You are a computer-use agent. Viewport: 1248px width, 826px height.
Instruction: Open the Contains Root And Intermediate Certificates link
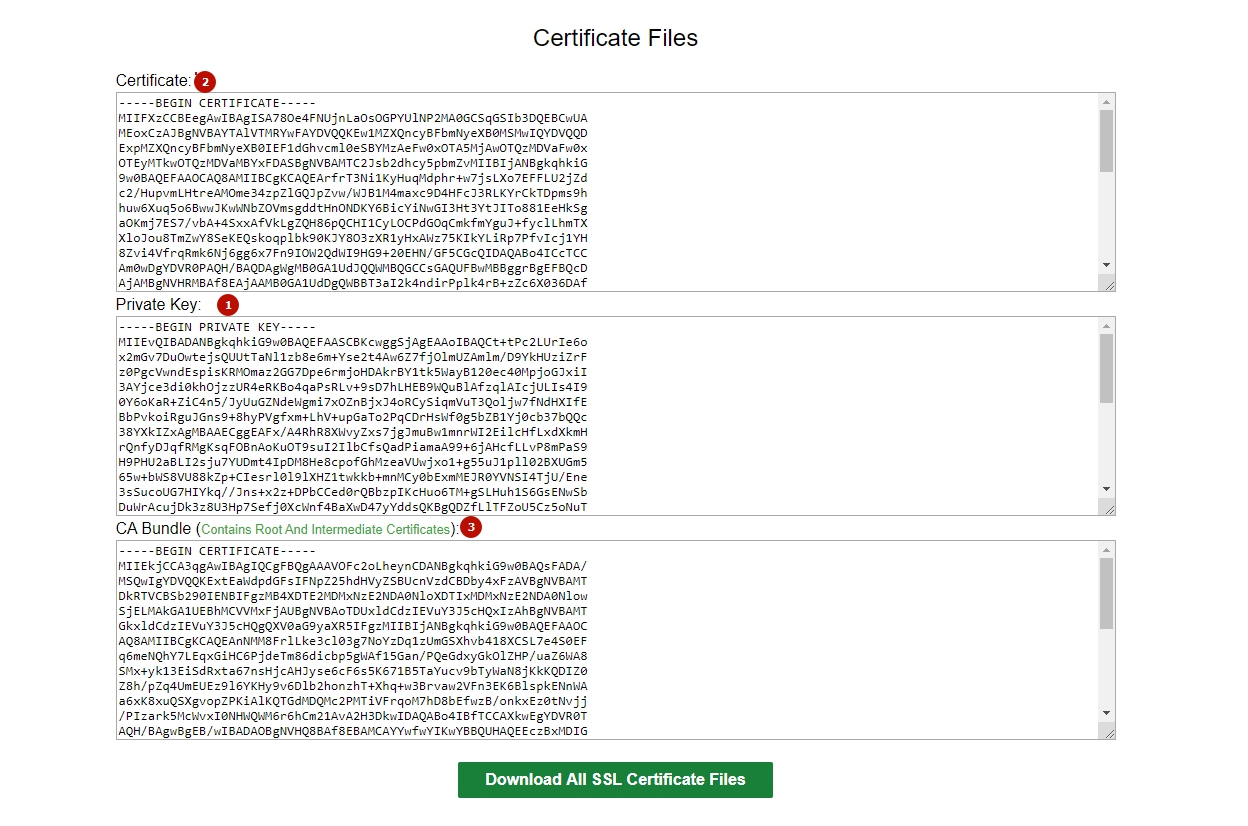326,529
